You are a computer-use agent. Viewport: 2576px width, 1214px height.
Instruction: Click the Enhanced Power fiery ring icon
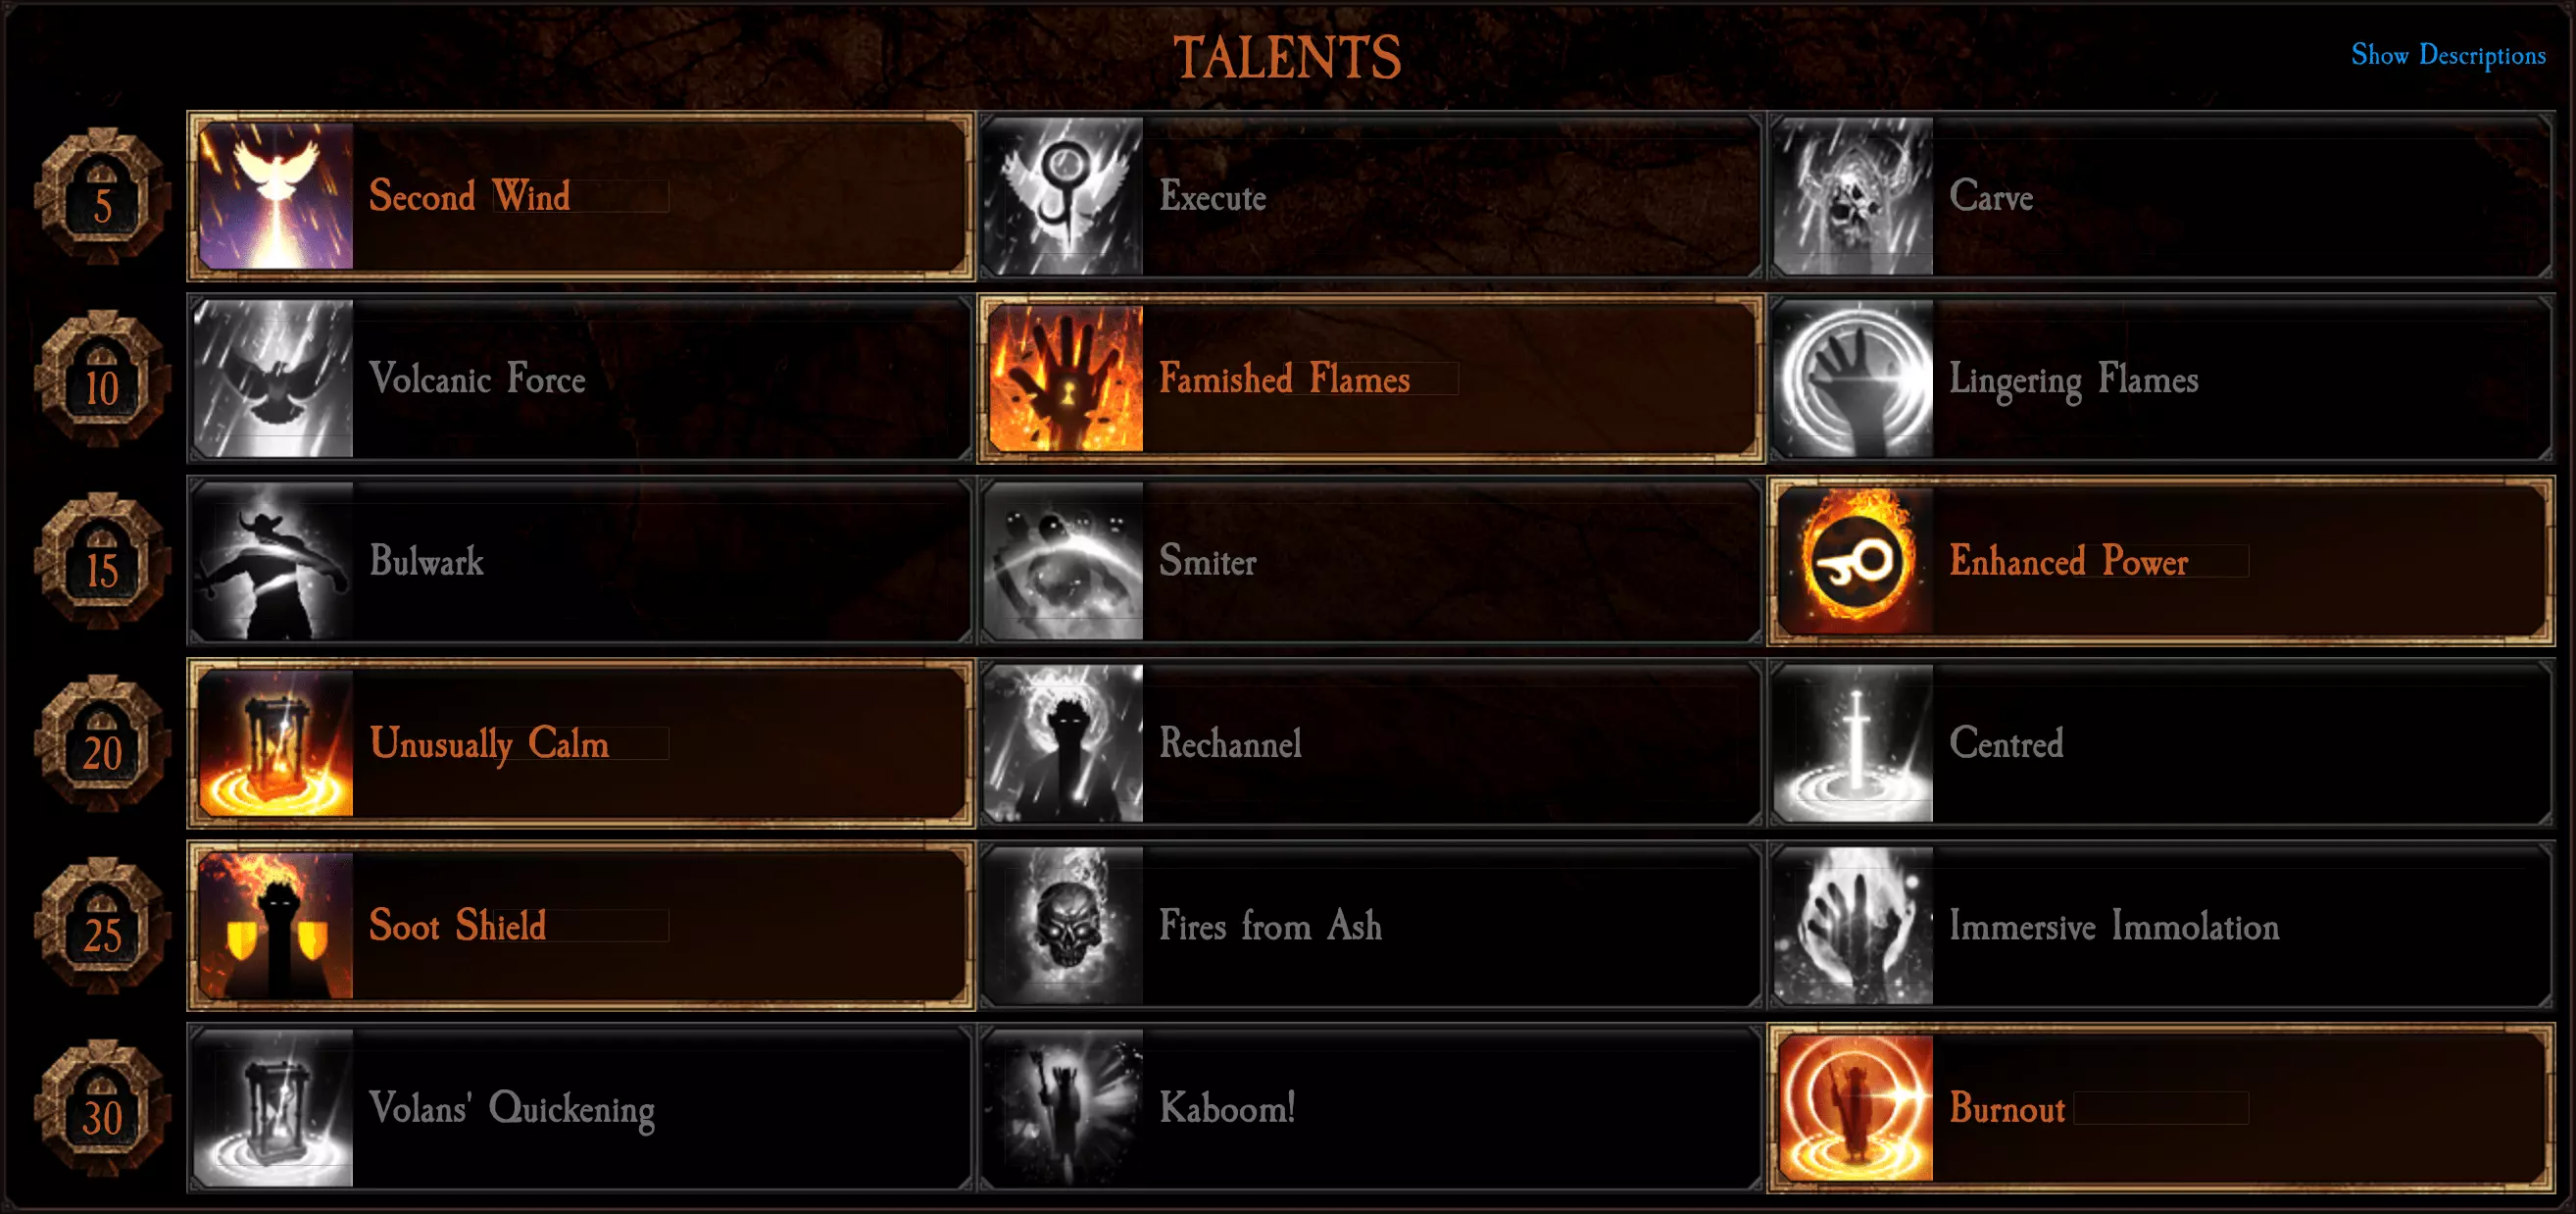tap(1855, 561)
